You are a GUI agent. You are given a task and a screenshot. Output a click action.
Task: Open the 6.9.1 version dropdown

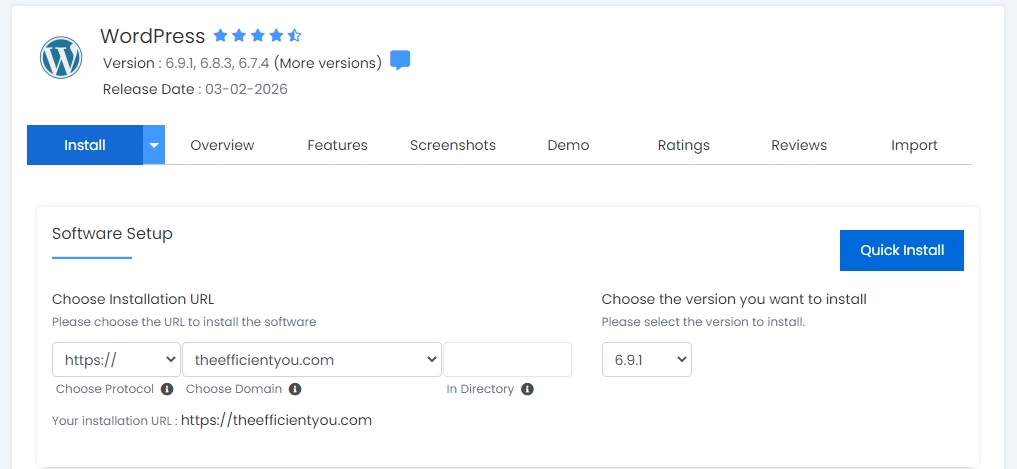[x=647, y=359]
